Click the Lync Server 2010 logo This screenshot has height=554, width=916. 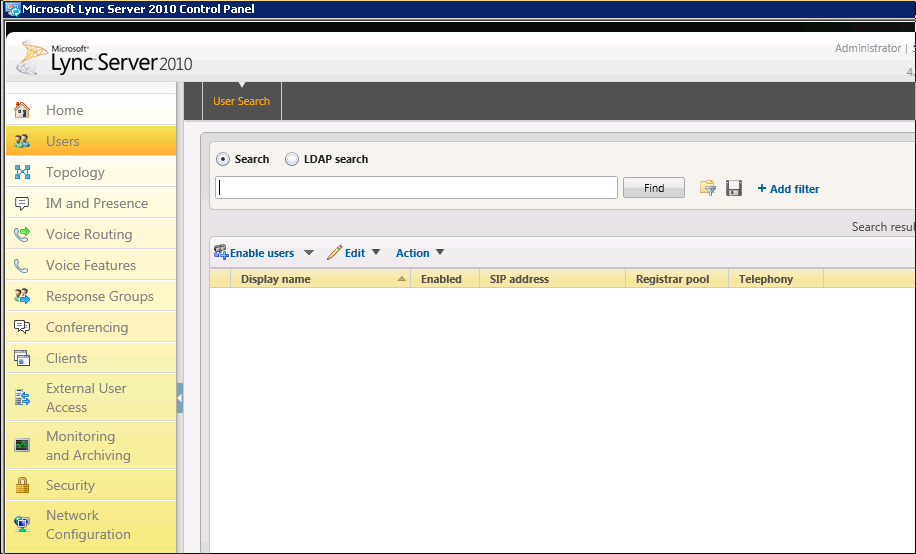[x=105, y=58]
